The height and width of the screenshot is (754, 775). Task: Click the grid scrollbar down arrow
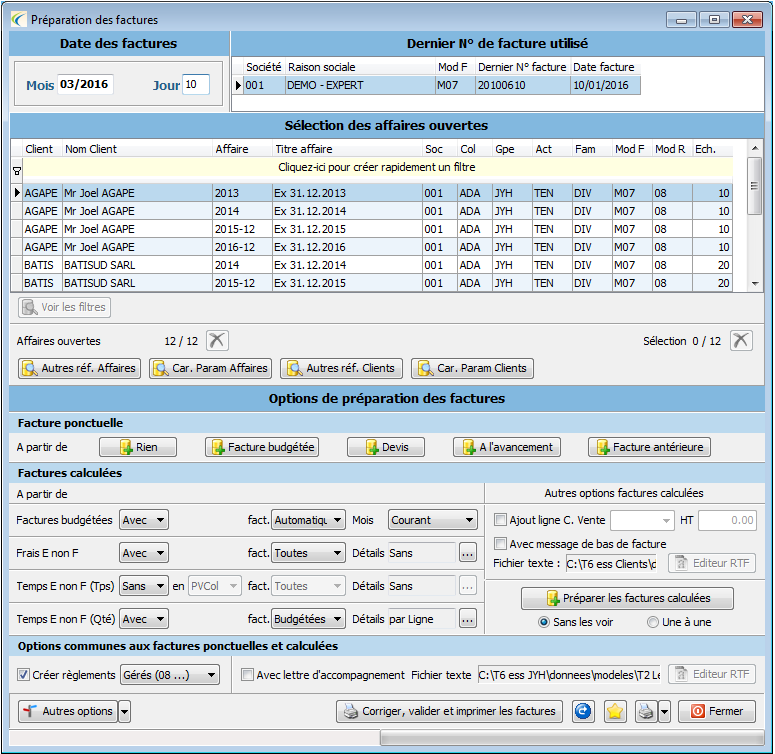point(755,284)
